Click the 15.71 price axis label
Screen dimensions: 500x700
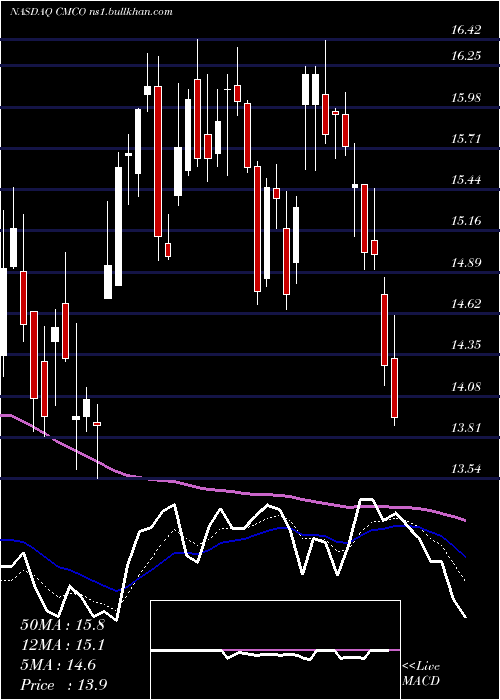pyautogui.click(x=466, y=139)
